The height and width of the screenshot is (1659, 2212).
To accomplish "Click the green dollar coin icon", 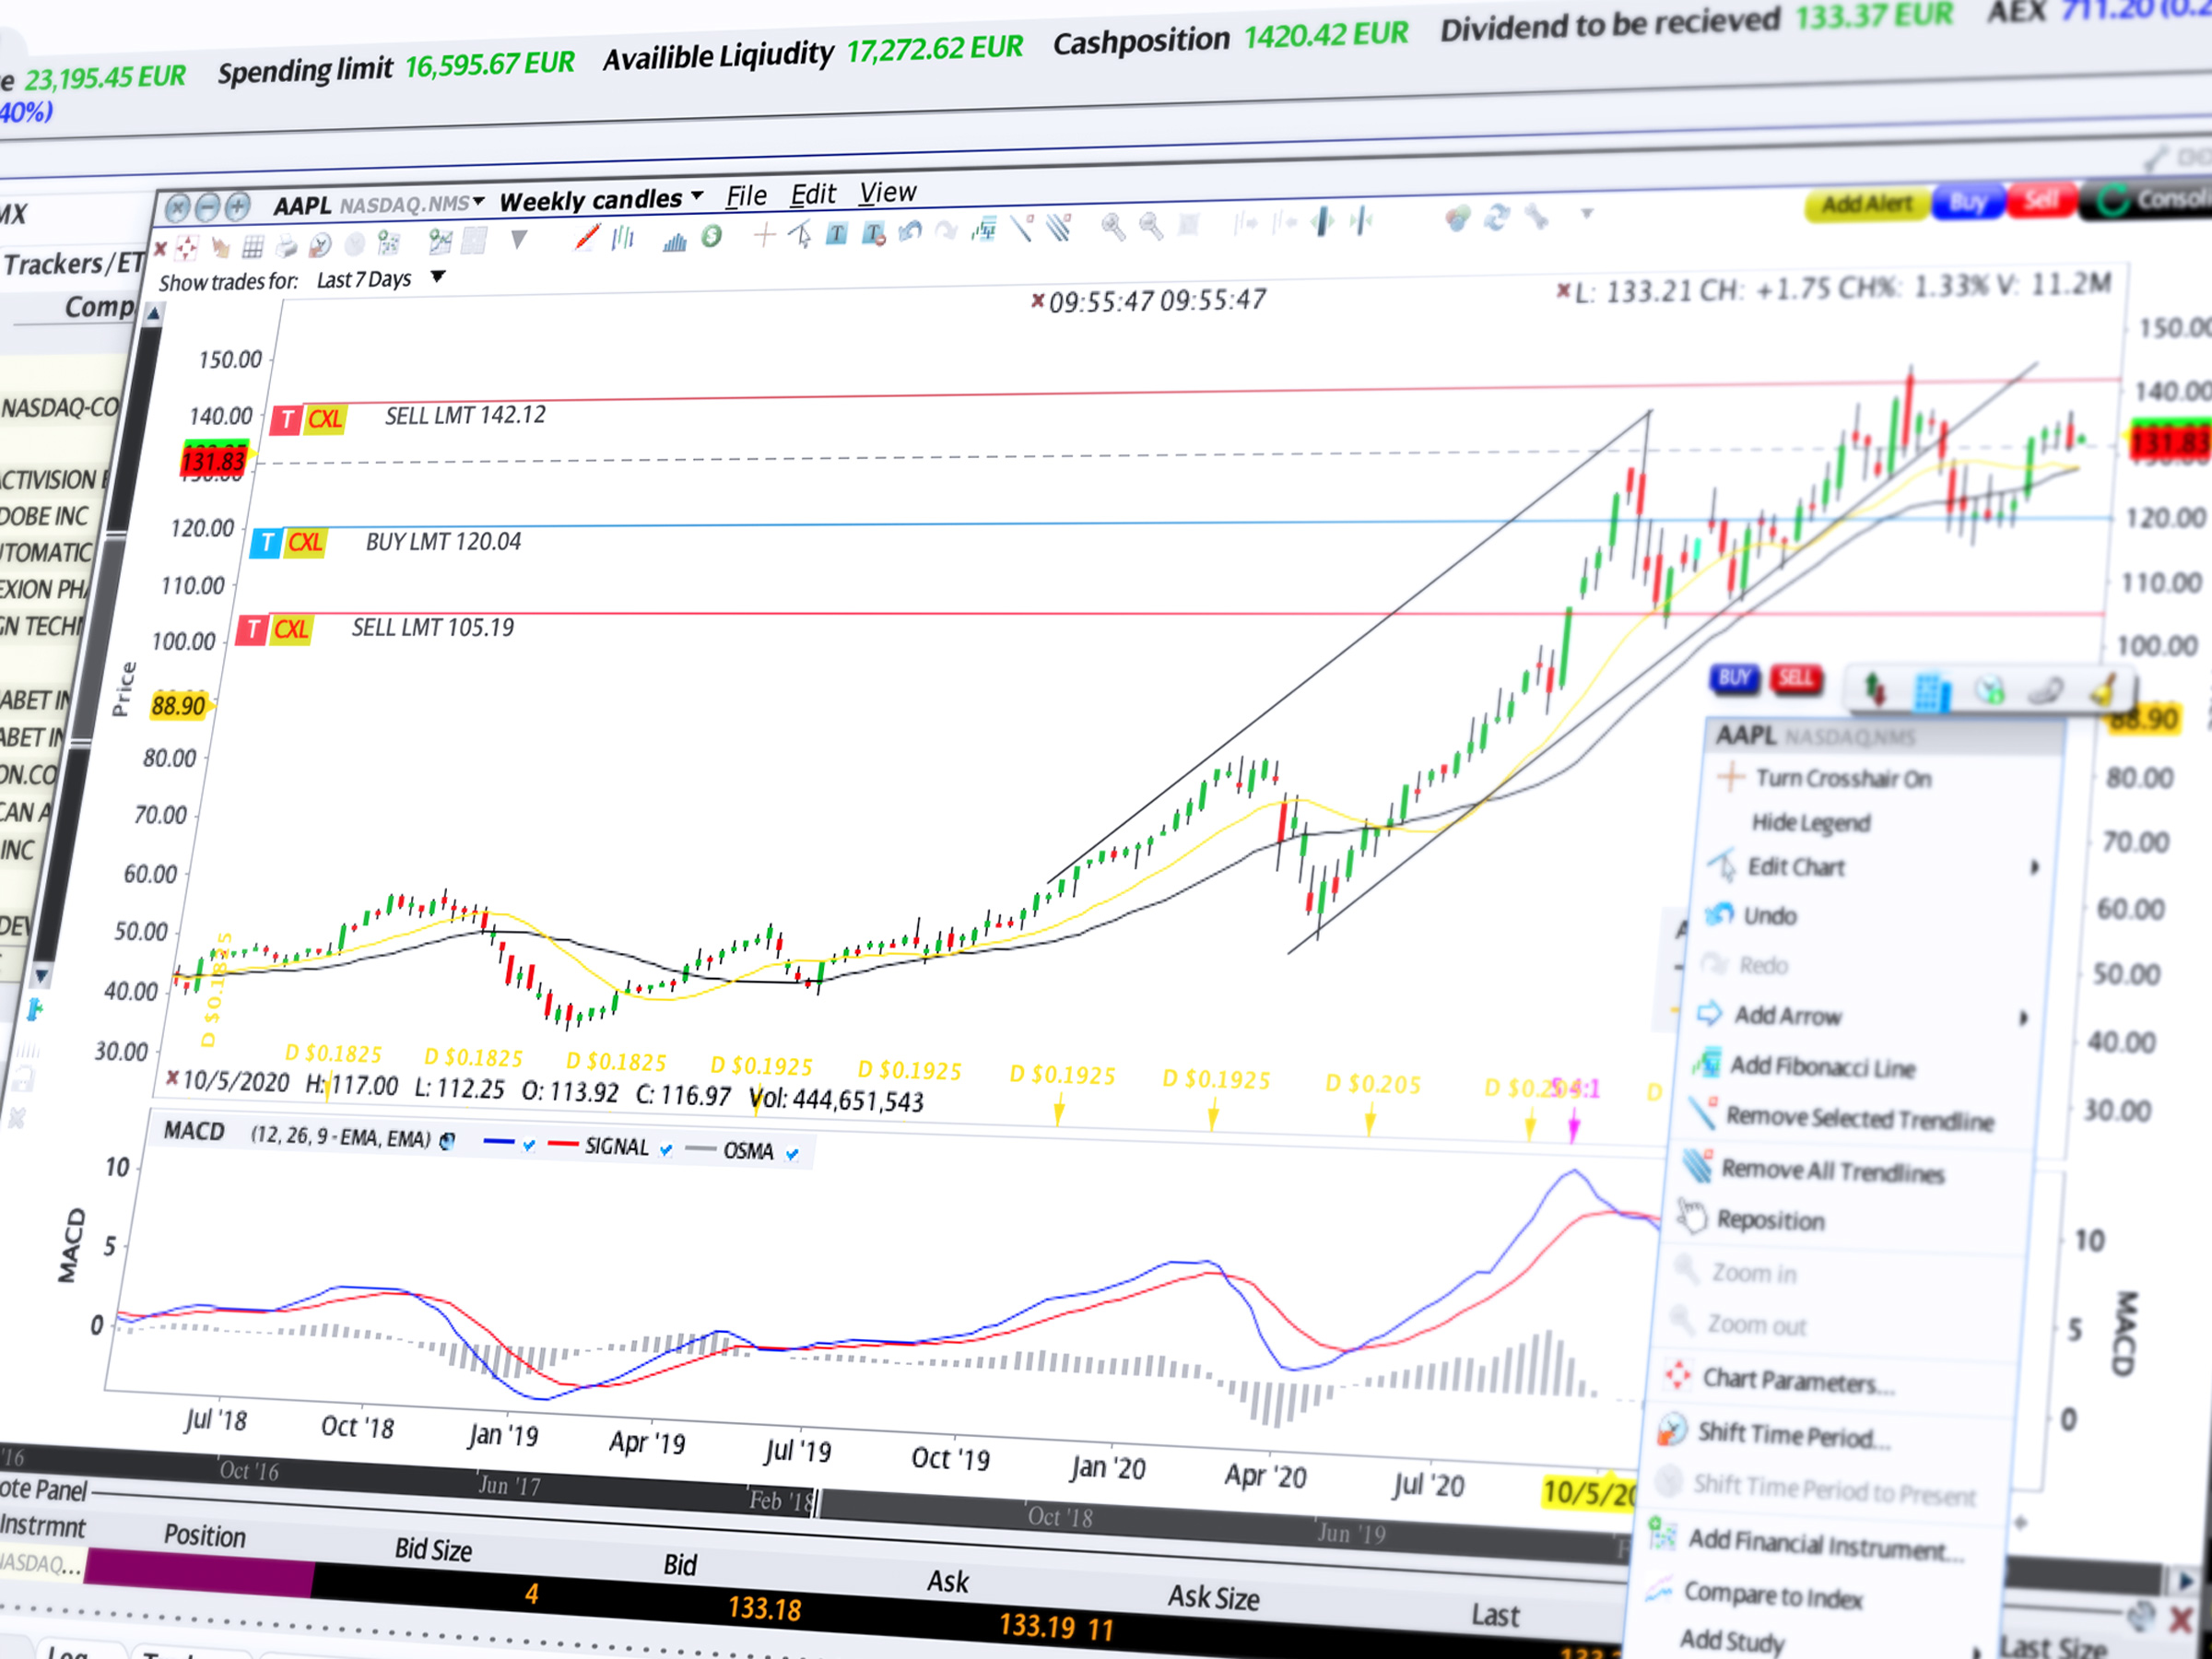I will (x=712, y=237).
